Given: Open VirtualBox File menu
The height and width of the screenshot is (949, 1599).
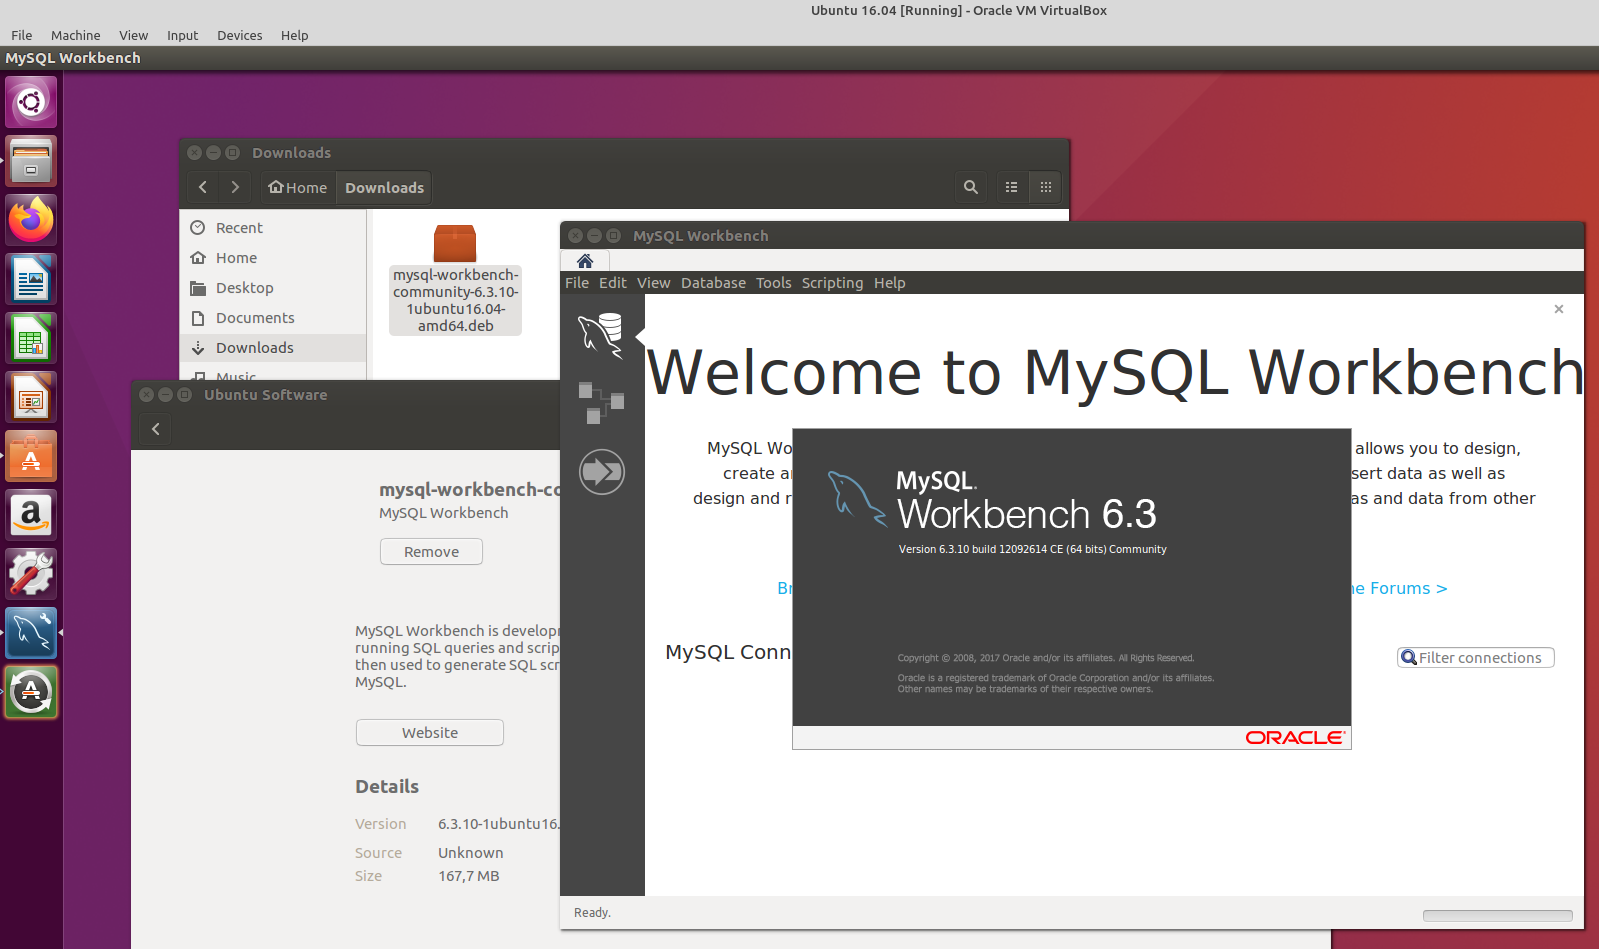Looking at the screenshot, I should 22,35.
